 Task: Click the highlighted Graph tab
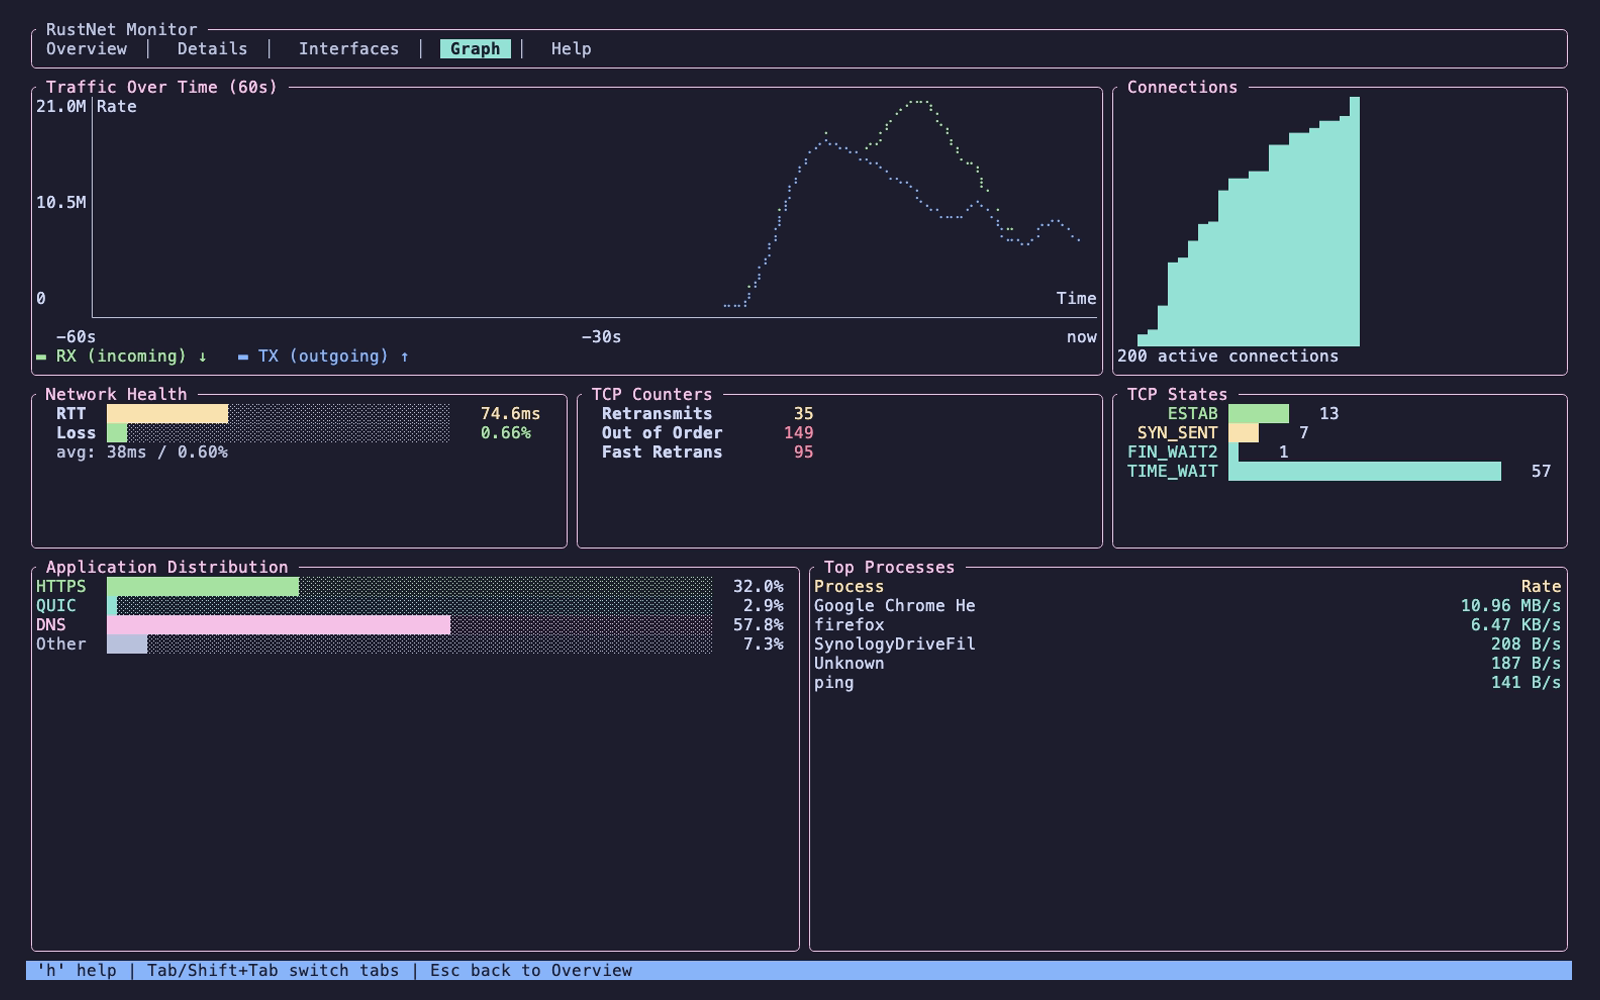click(475, 49)
